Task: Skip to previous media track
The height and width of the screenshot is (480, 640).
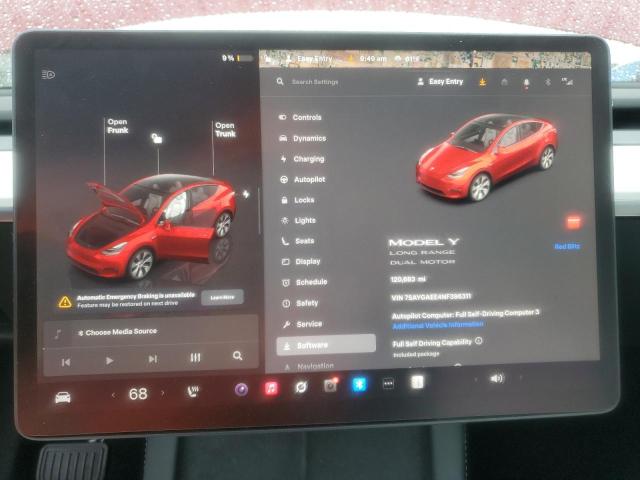Action: pos(66,362)
